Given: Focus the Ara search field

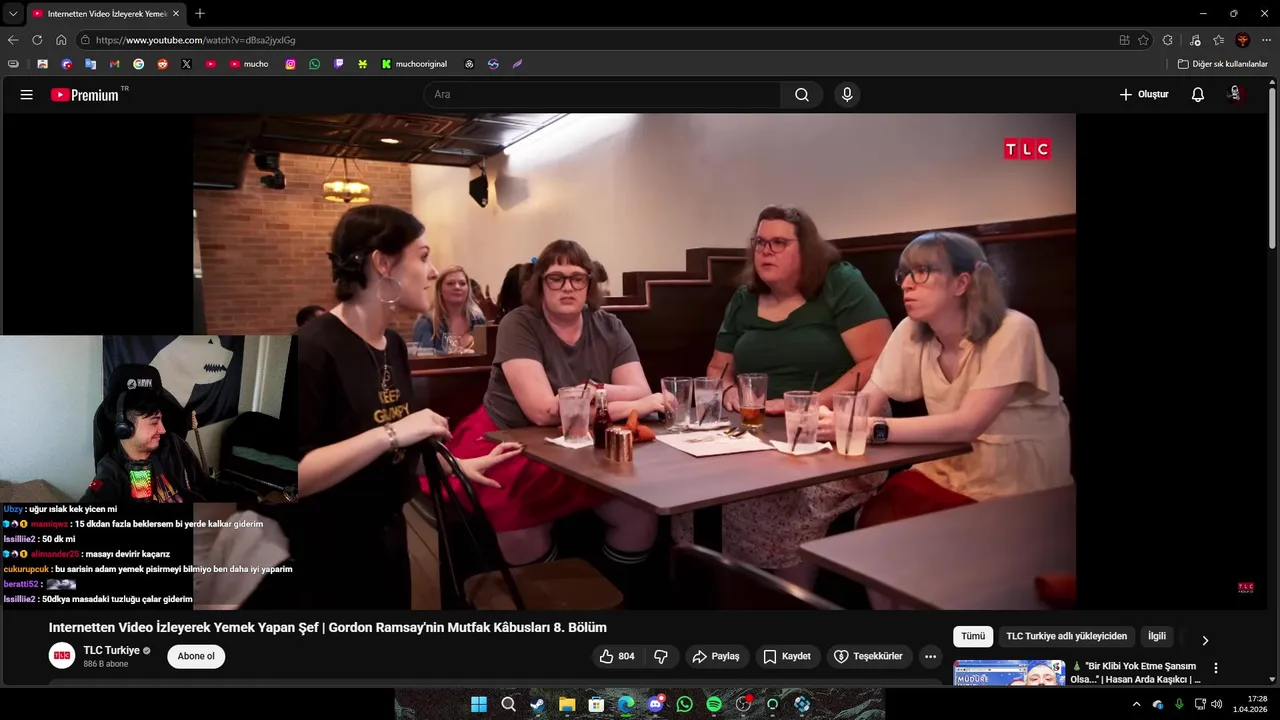Looking at the screenshot, I should [602, 95].
